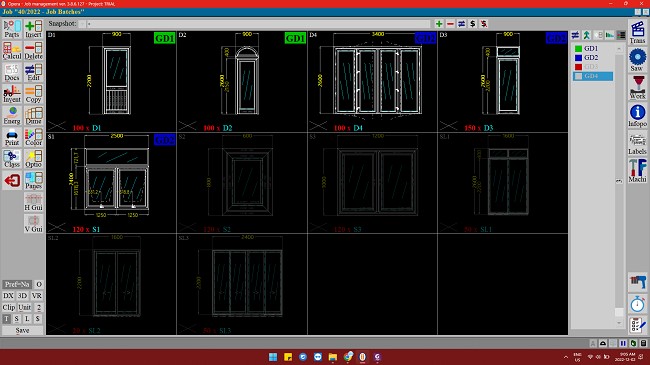
Task: Click the Print printer icon
Action: (12, 137)
